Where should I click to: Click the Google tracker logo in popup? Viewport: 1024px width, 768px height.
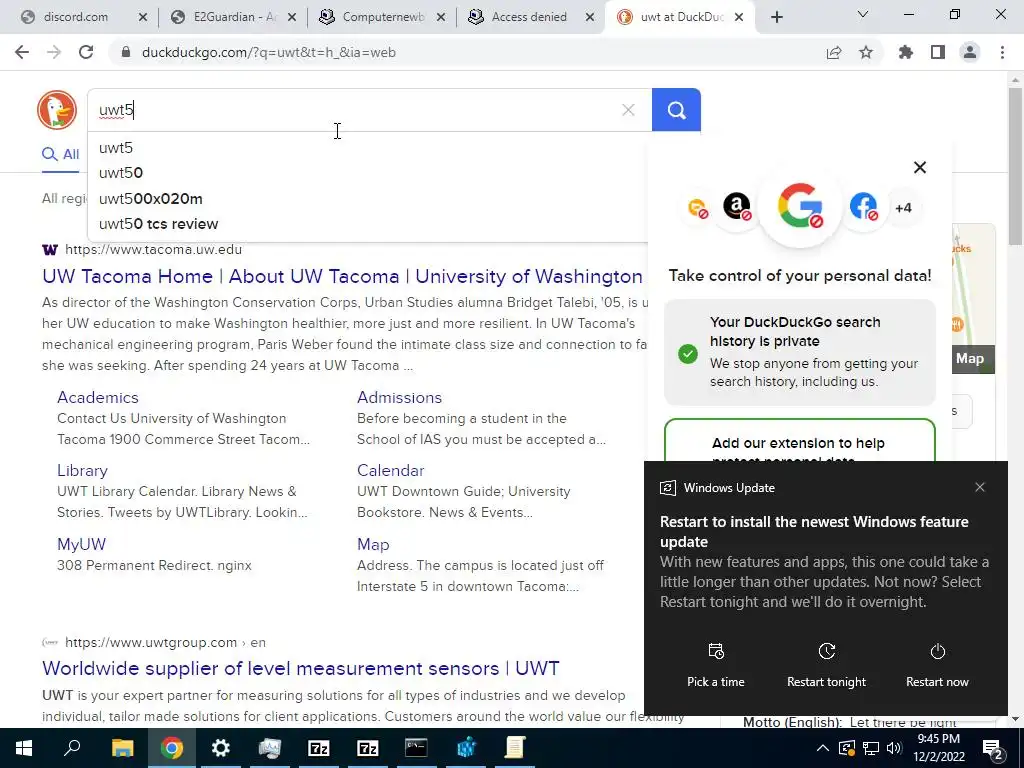800,207
